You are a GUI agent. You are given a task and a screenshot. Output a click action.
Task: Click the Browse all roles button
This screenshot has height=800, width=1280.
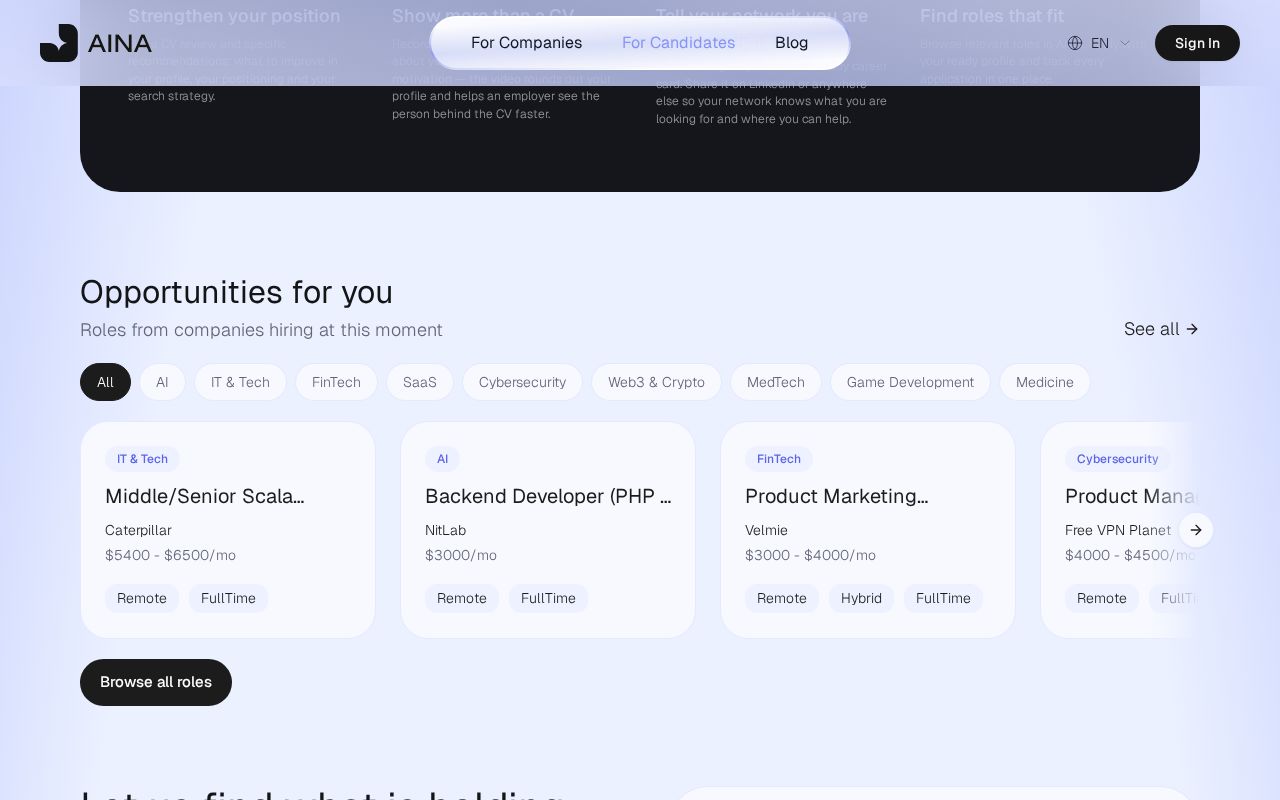tap(156, 682)
